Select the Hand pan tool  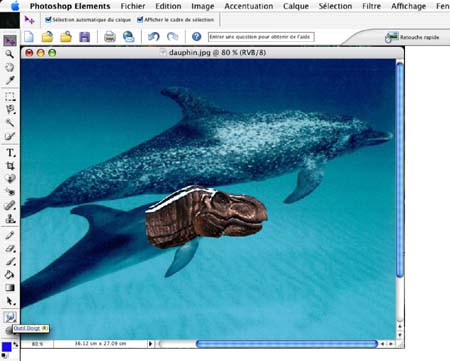[10, 67]
